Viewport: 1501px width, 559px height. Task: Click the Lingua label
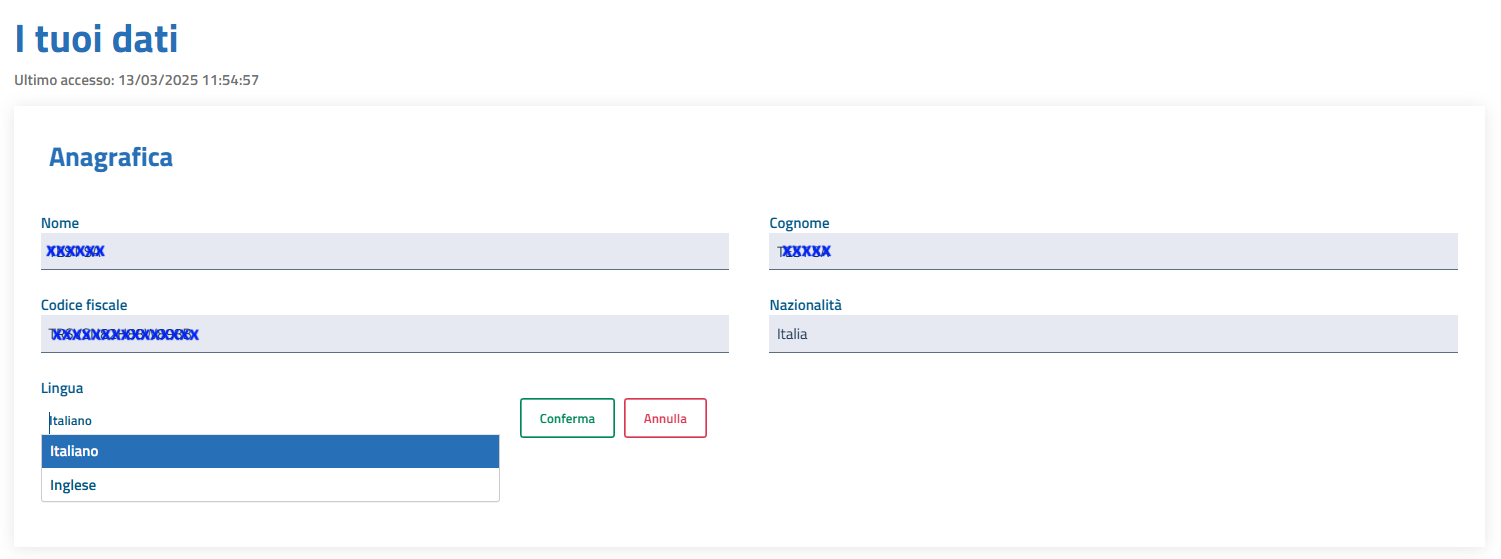click(x=62, y=387)
